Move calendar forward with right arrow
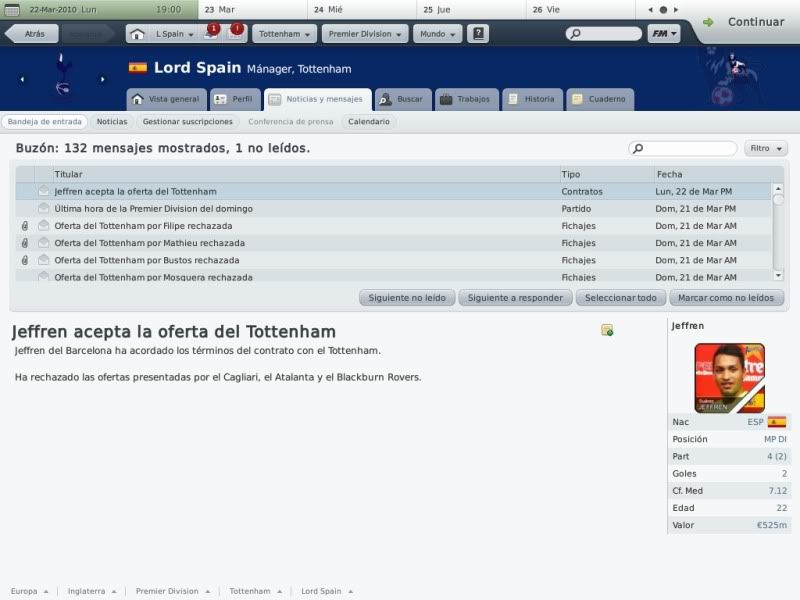800x600 pixels. [676, 10]
